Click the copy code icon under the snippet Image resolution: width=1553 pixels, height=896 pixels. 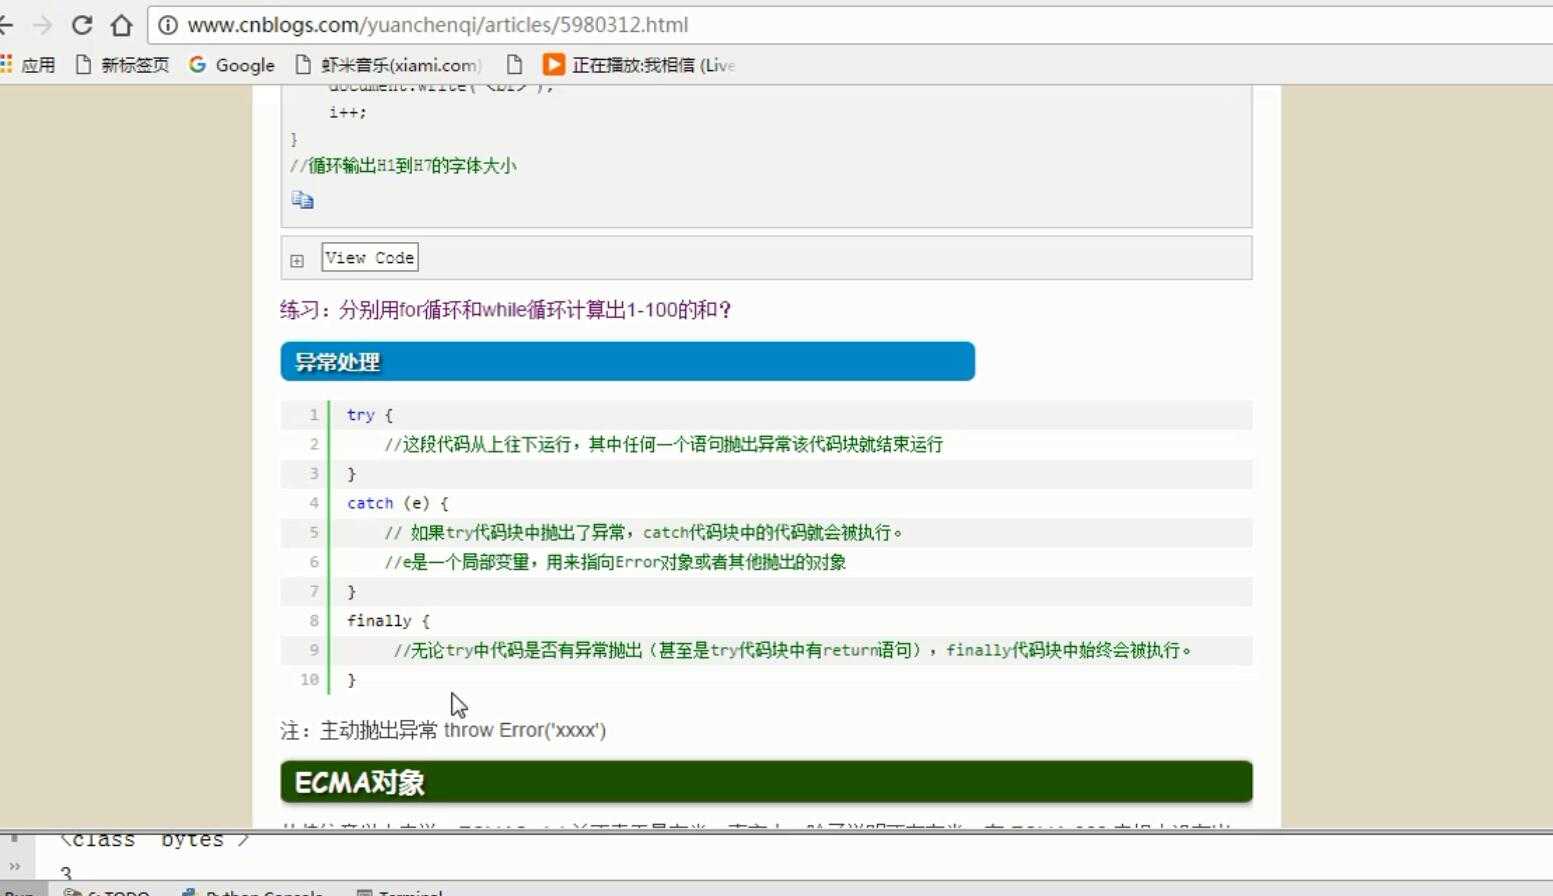[302, 200]
